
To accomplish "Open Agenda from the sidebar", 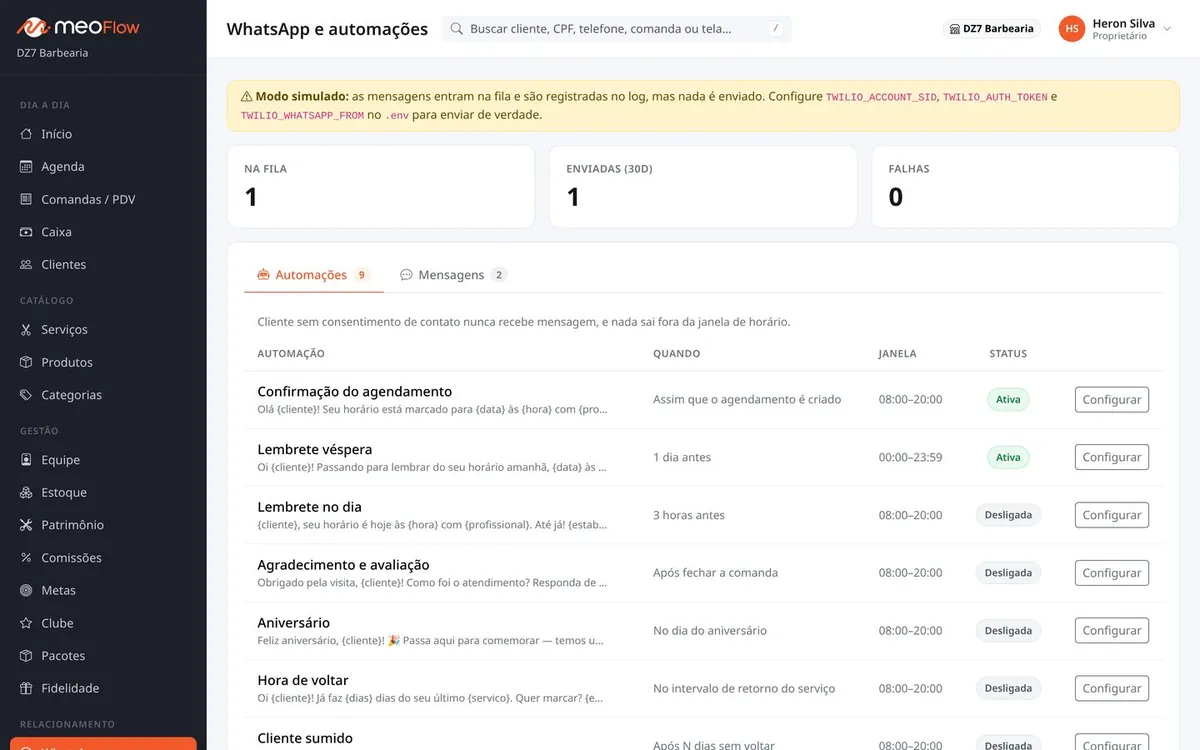I will (103, 167).
